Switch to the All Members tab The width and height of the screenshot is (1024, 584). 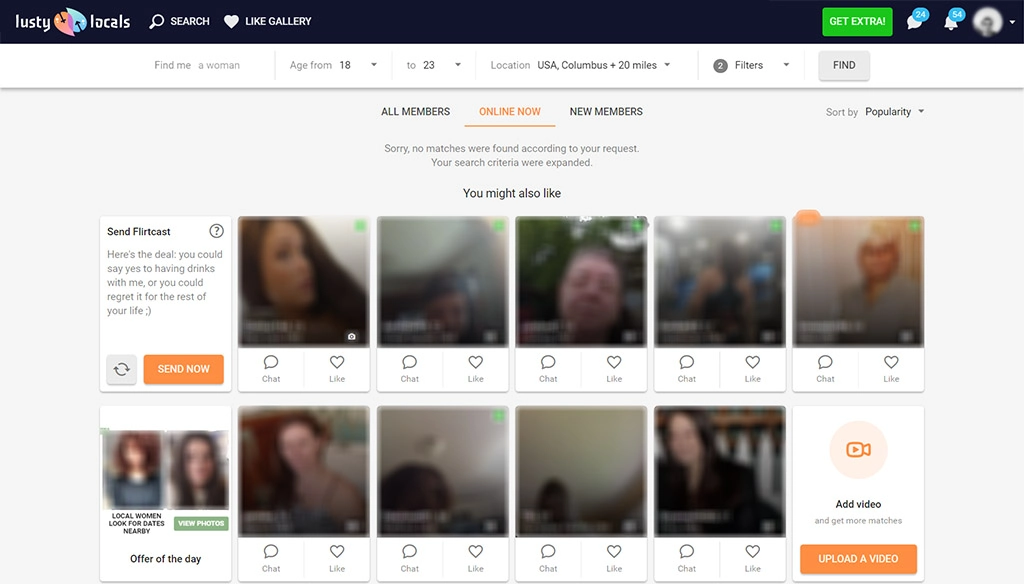point(415,112)
